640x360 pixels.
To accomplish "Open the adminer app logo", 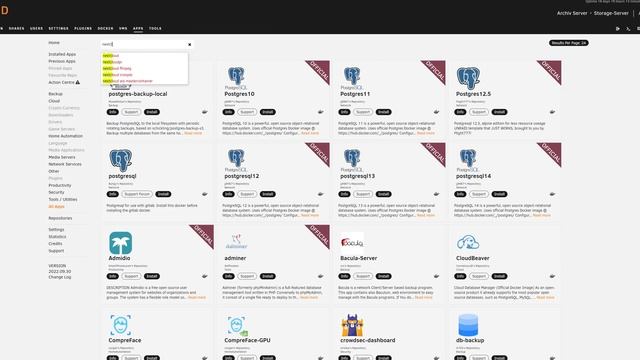I will coord(236,242).
